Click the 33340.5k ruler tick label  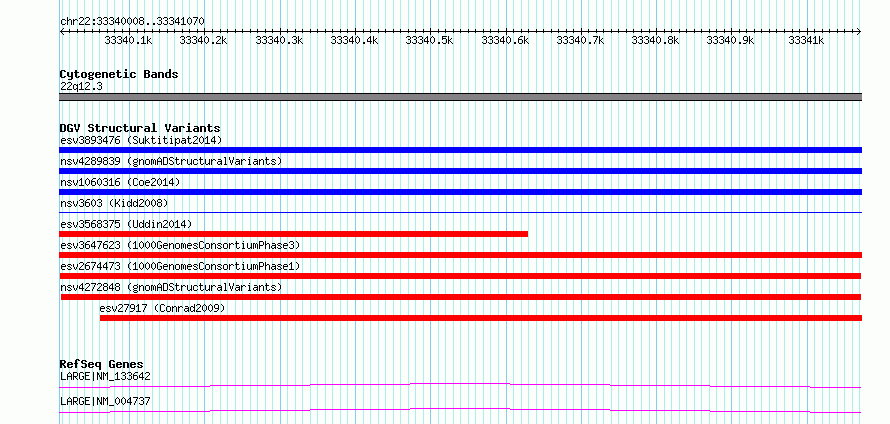[430, 40]
